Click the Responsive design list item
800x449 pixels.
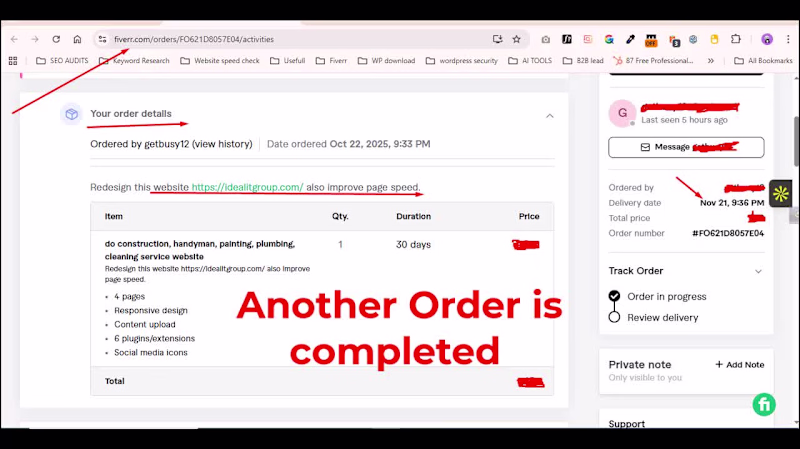click(151, 310)
